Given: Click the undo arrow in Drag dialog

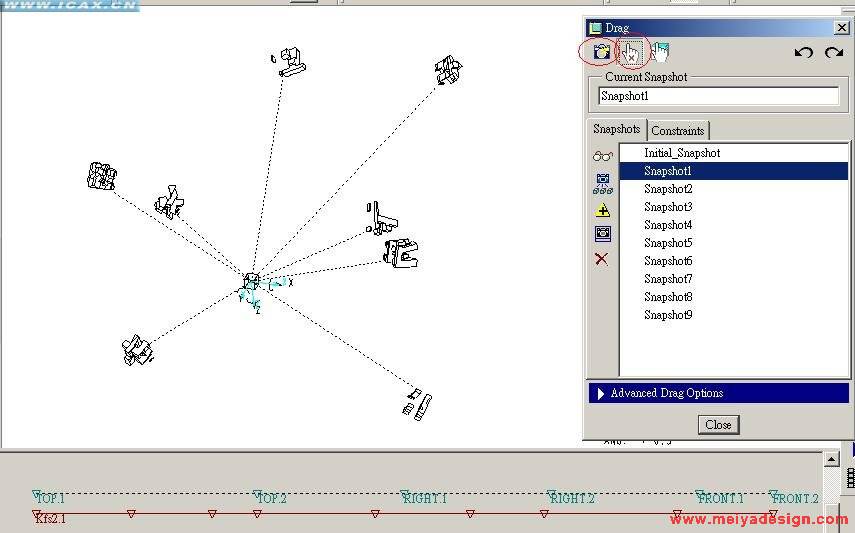Looking at the screenshot, I should [803, 53].
